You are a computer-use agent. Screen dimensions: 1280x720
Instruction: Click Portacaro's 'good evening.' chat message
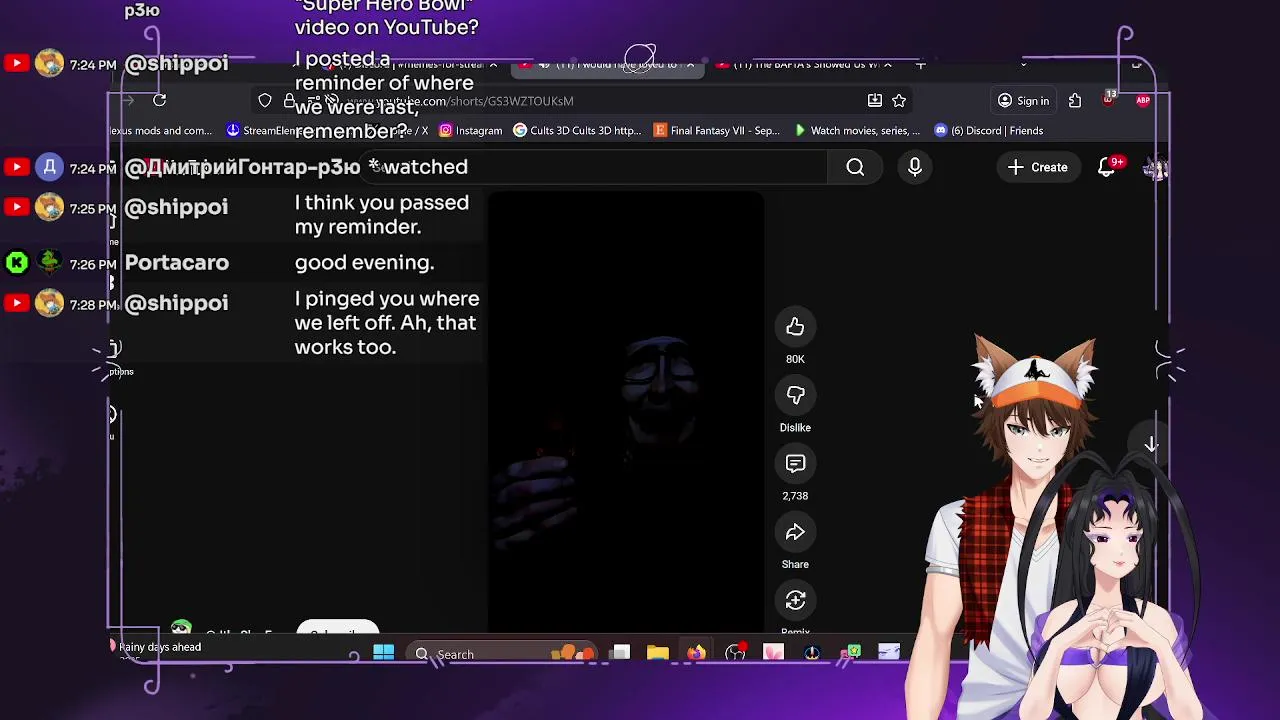pos(364,263)
